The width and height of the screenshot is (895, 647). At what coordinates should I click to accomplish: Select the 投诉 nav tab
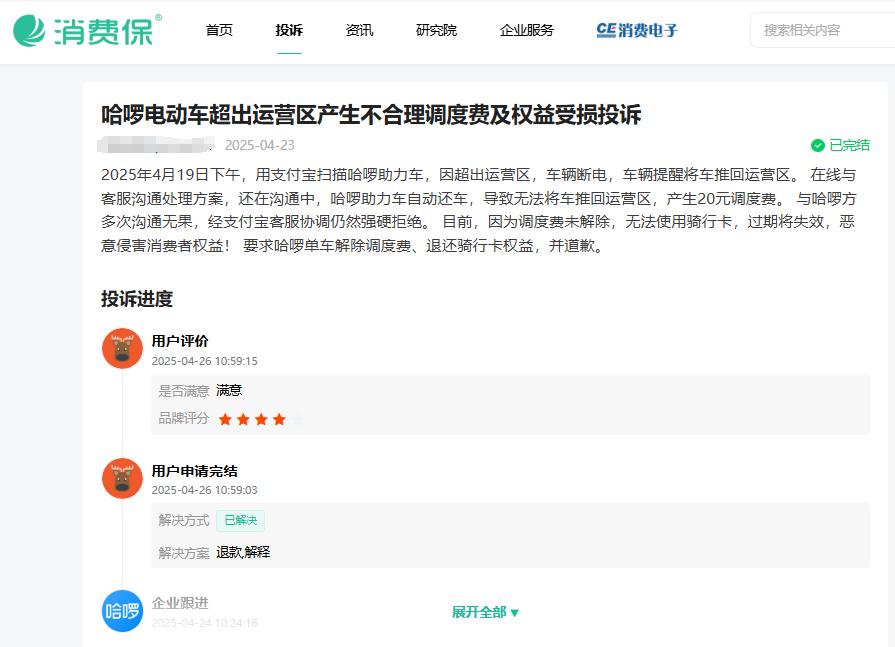(x=289, y=30)
